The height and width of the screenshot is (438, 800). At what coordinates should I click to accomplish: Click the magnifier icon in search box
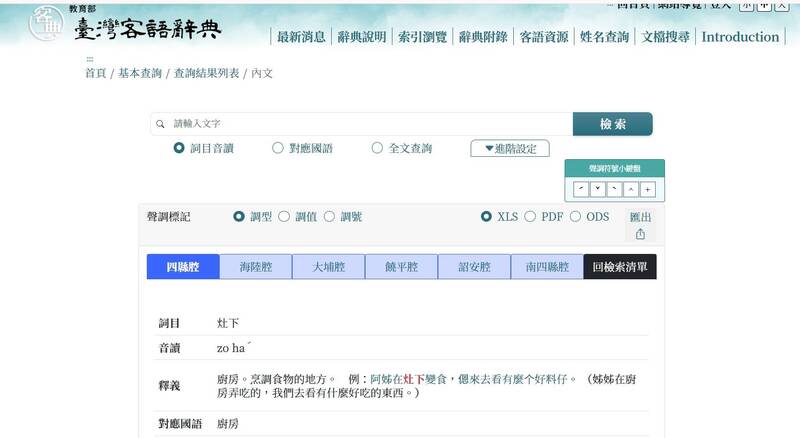pos(160,124)
